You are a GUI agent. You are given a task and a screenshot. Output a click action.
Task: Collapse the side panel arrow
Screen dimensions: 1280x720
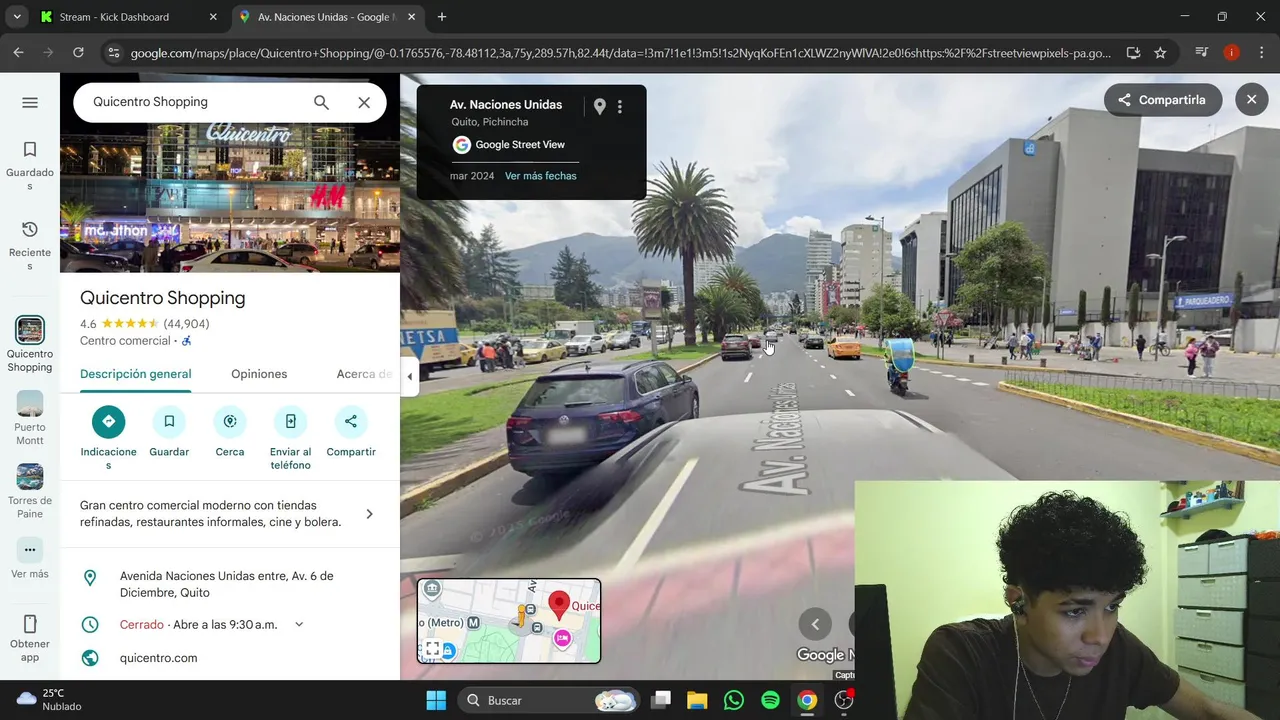click(409, 376)
